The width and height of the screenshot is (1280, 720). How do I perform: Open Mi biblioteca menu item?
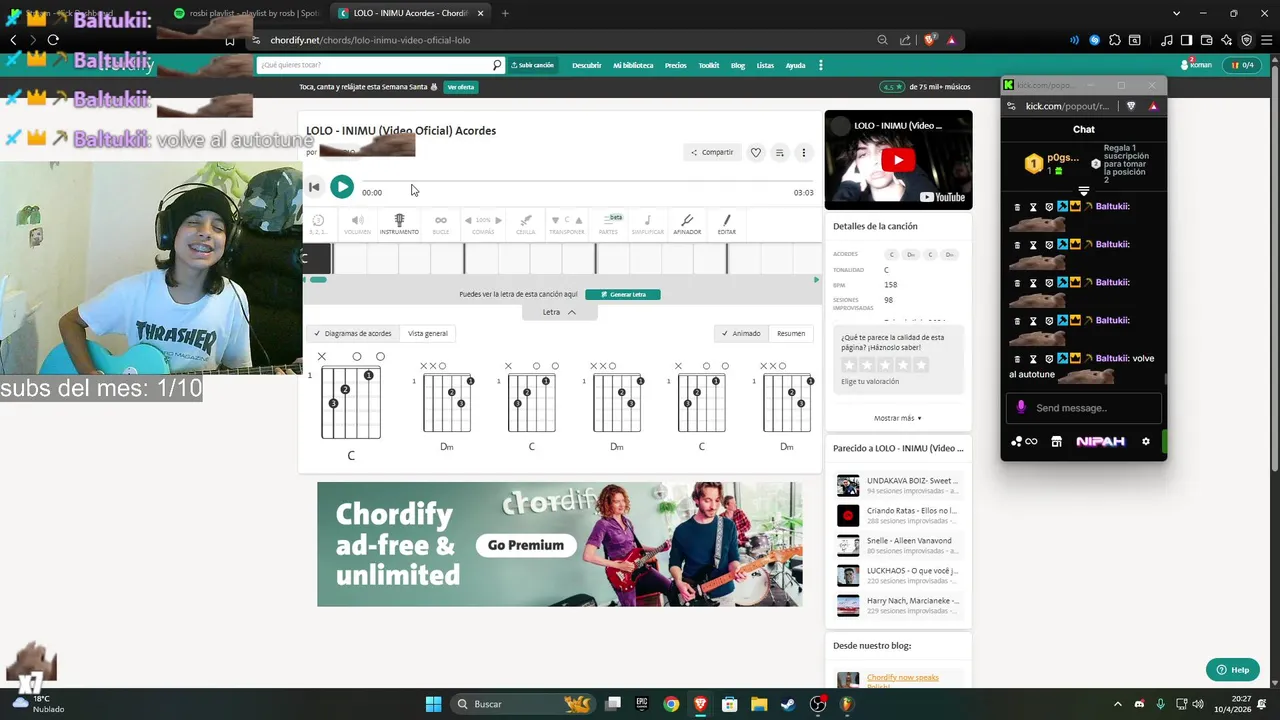tap(633, 65)
